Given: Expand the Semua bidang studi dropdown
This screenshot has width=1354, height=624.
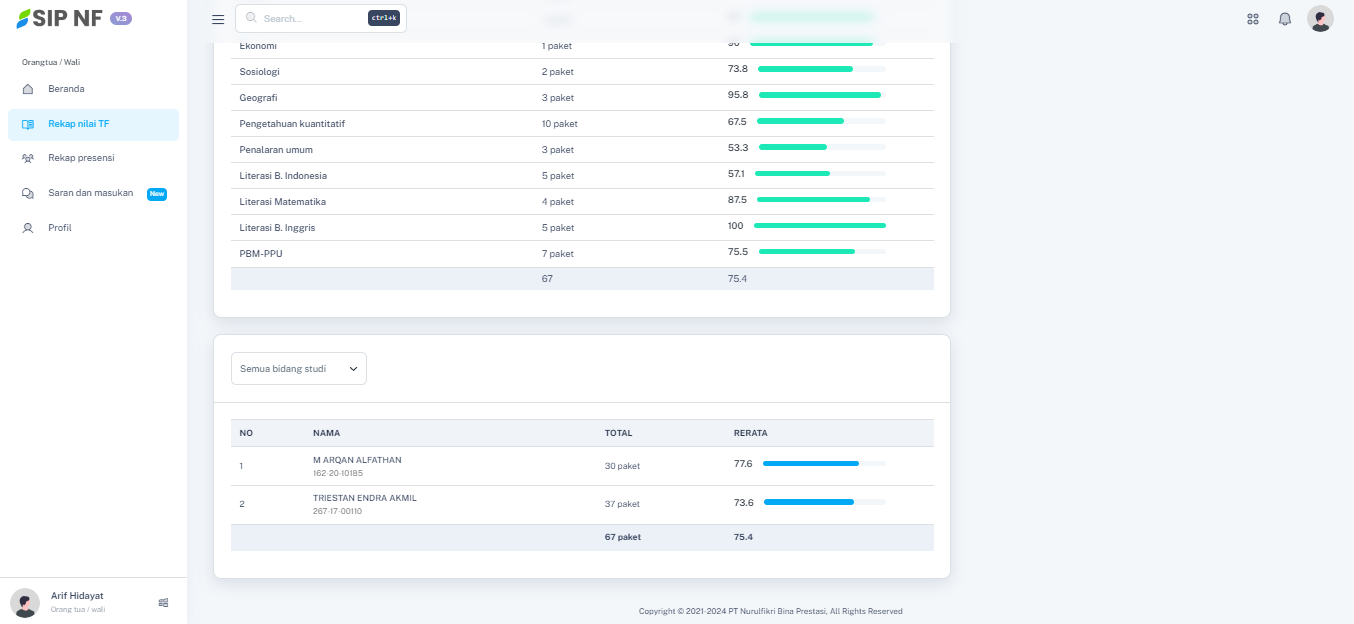Looking at the screenshot, I should tap(299, 368).
